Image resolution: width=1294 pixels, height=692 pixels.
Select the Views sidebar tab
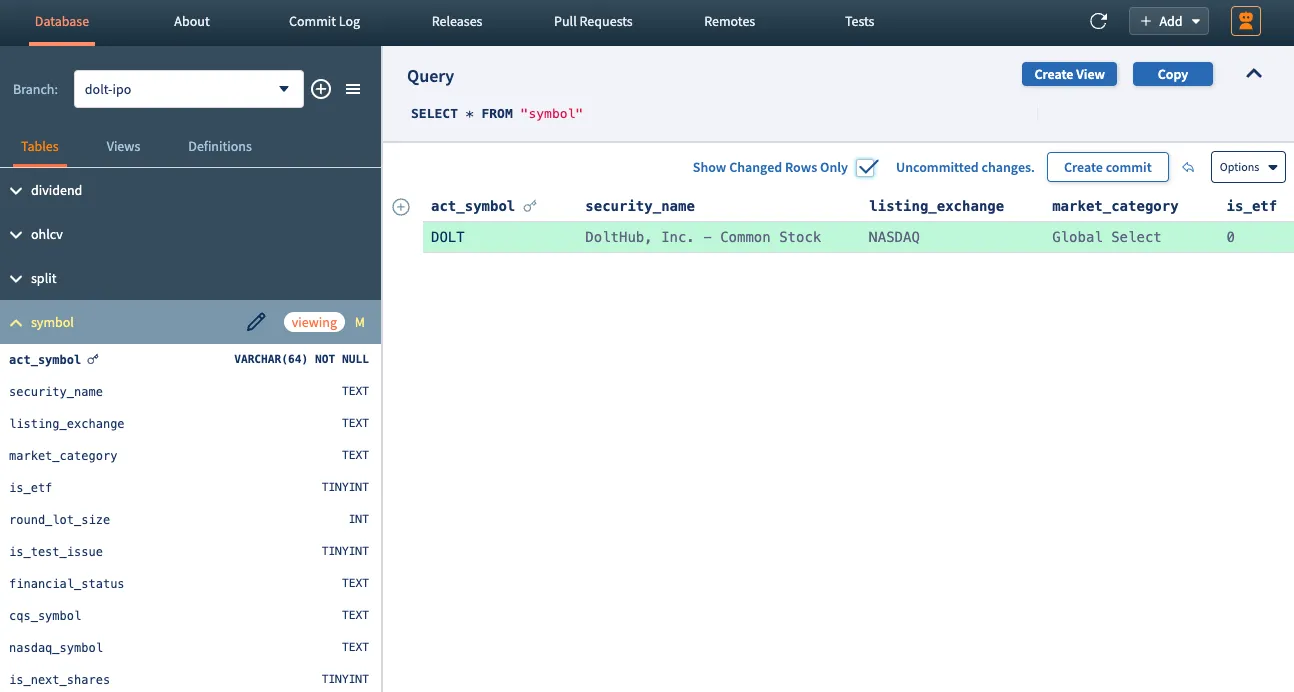(123, 146)
